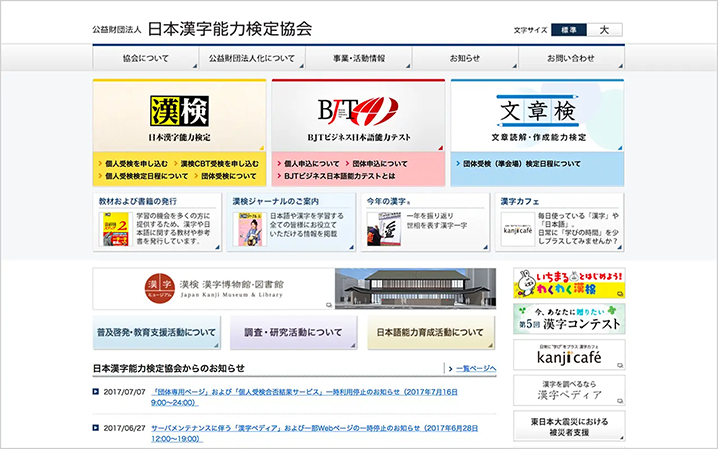Switch text size to 大

pyautogui.click(x=604, y=30)
